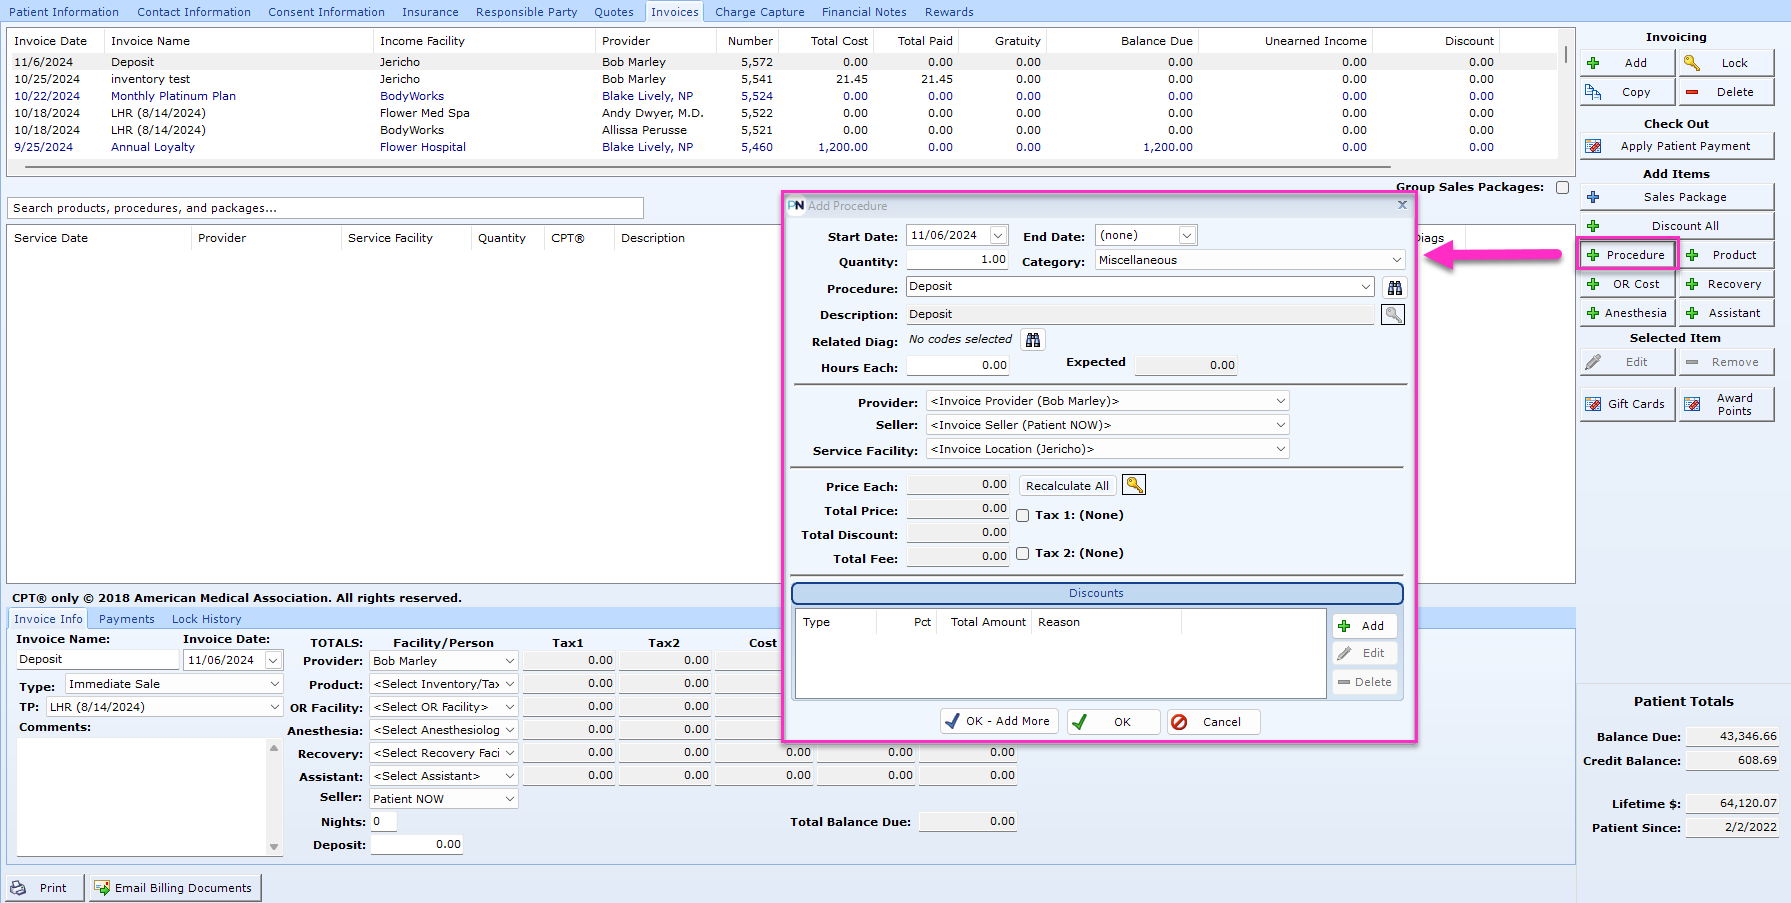The image size is (1791, 903).
Task: Enable the Tax 1 checkbox
Action: coord(1022,515)
